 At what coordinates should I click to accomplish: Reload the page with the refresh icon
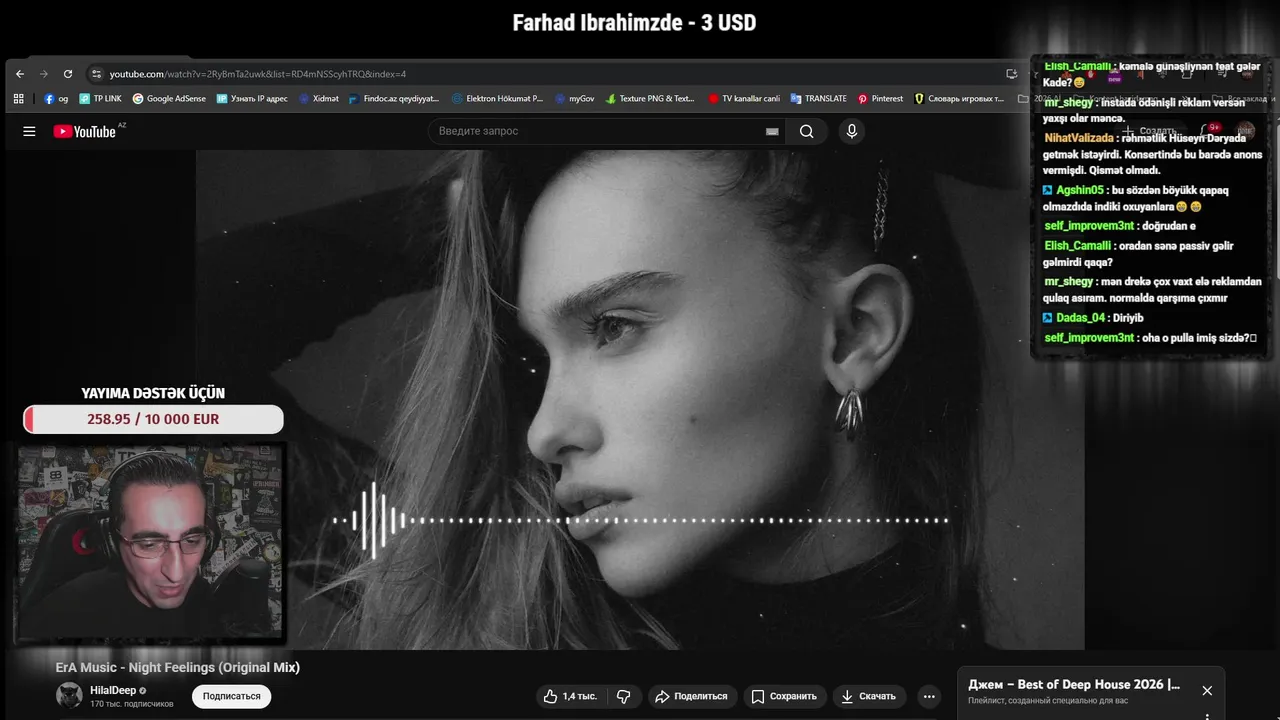tap(68, 74)
